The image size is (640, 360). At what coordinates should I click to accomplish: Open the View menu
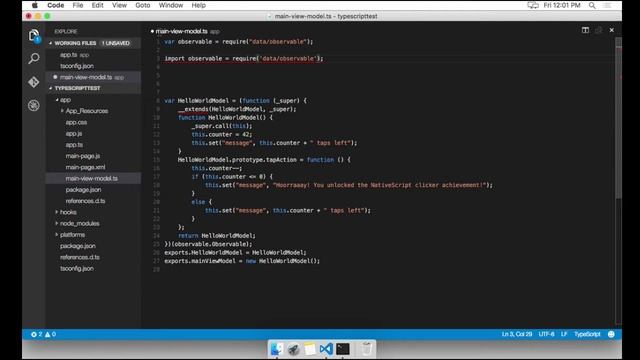pyautogui.click(x=119, y=5)
